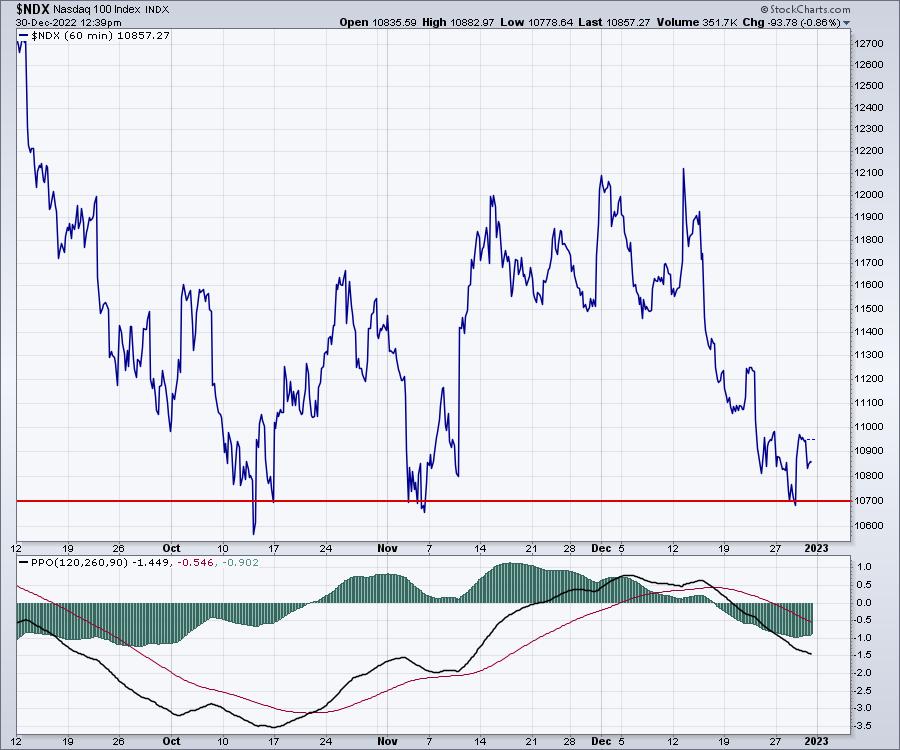Click the $NDX (60 min) legend line marker
Viewport: 900px width, 750px height.
[23, 35]
